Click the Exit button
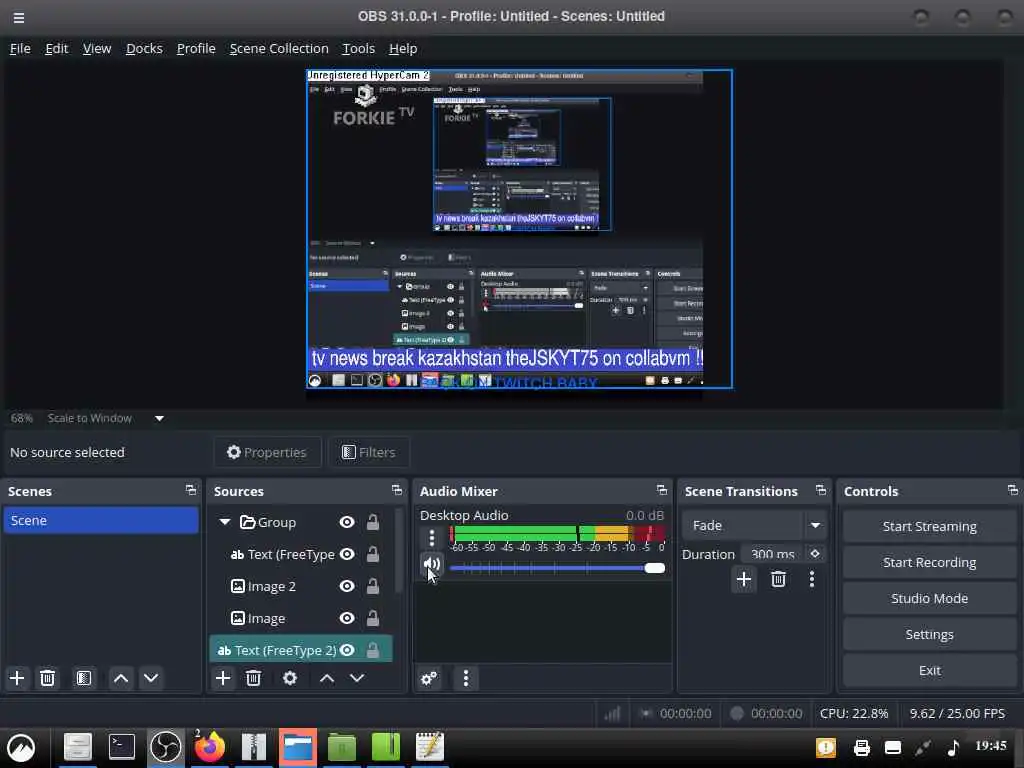The image size is (1024, 768). pos(929,670)
